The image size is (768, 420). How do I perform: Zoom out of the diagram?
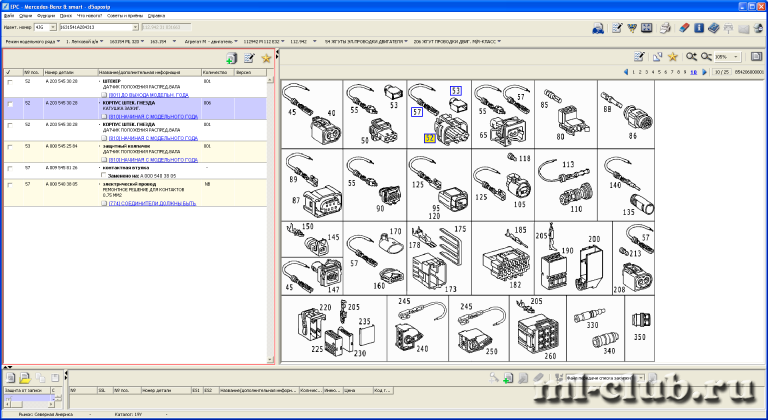point(706,57)
